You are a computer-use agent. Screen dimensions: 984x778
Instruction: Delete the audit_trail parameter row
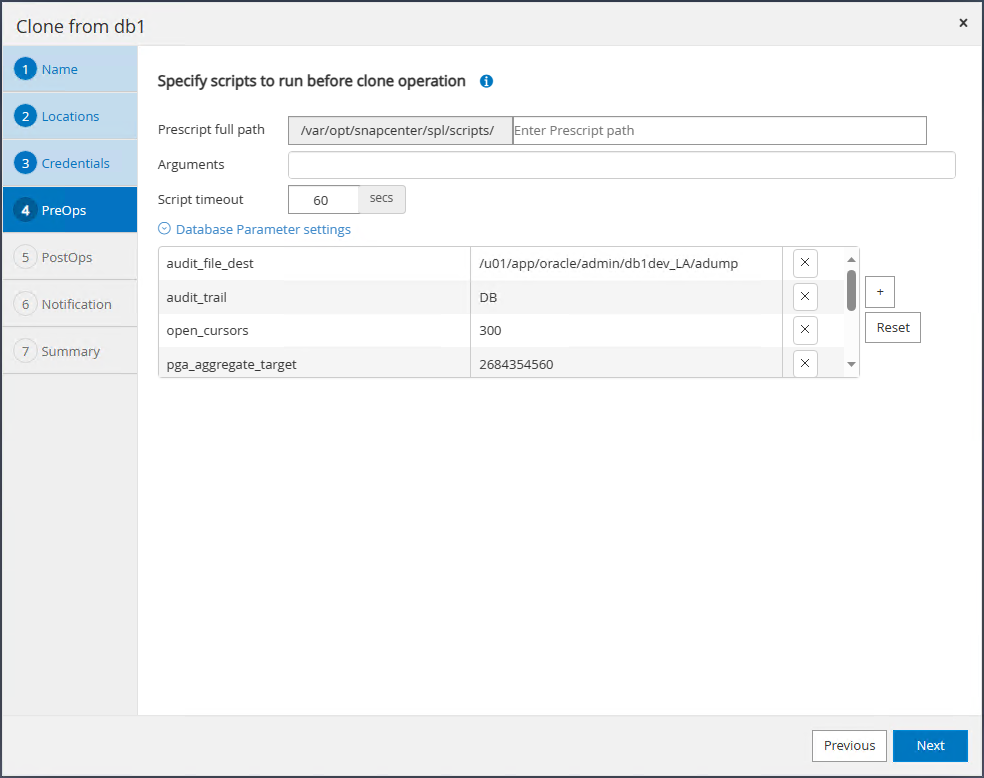pyautogui.click(x=805, y=297)
